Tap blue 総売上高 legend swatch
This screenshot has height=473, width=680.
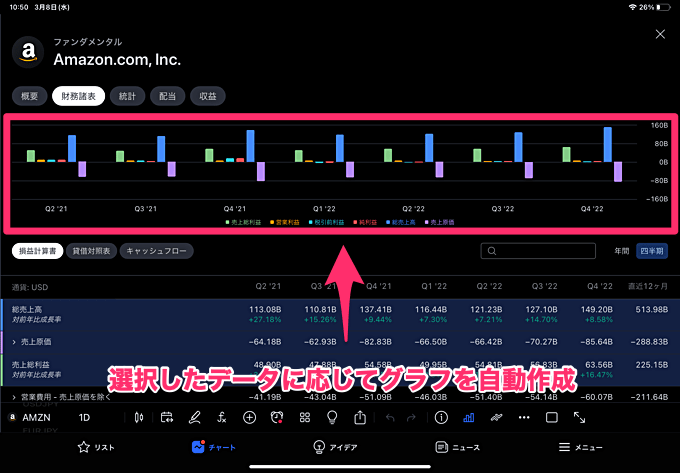pos(388,222)
